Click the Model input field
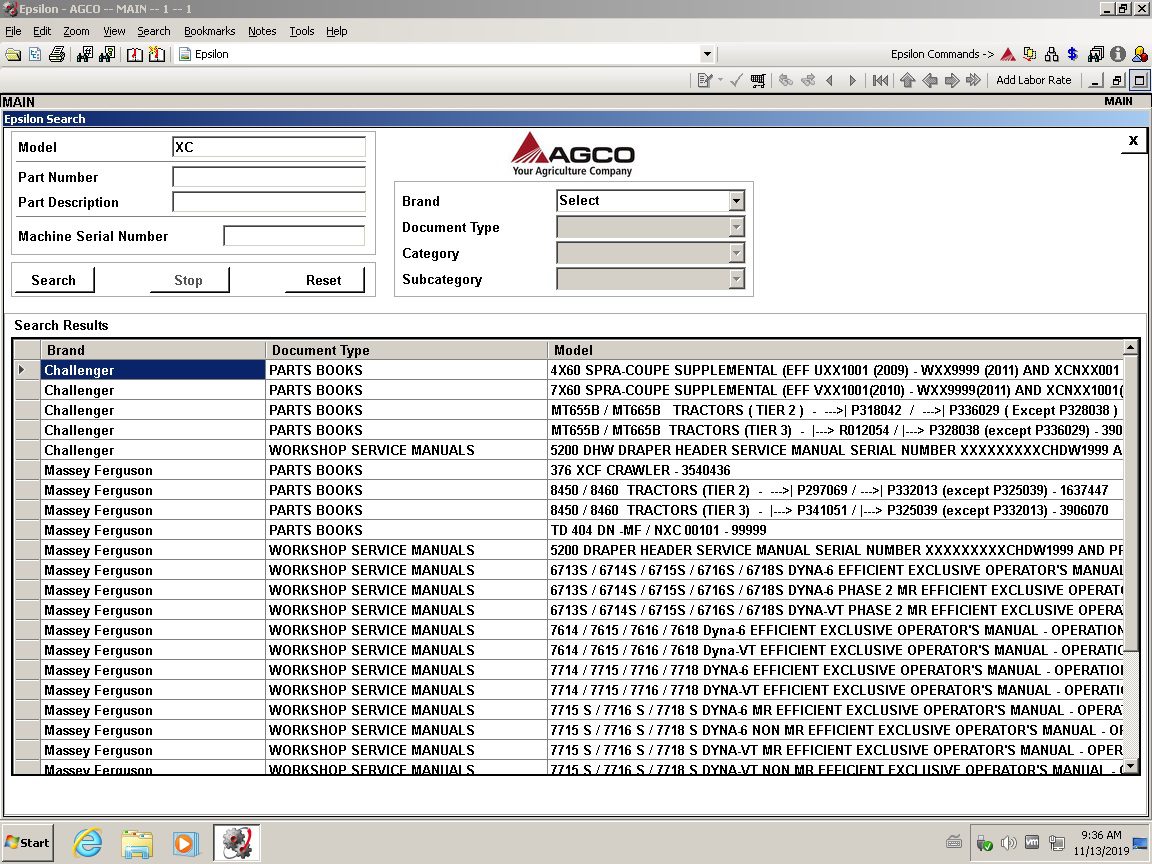The width and height of the screenshot is (1152, 864). pos(269,147)
